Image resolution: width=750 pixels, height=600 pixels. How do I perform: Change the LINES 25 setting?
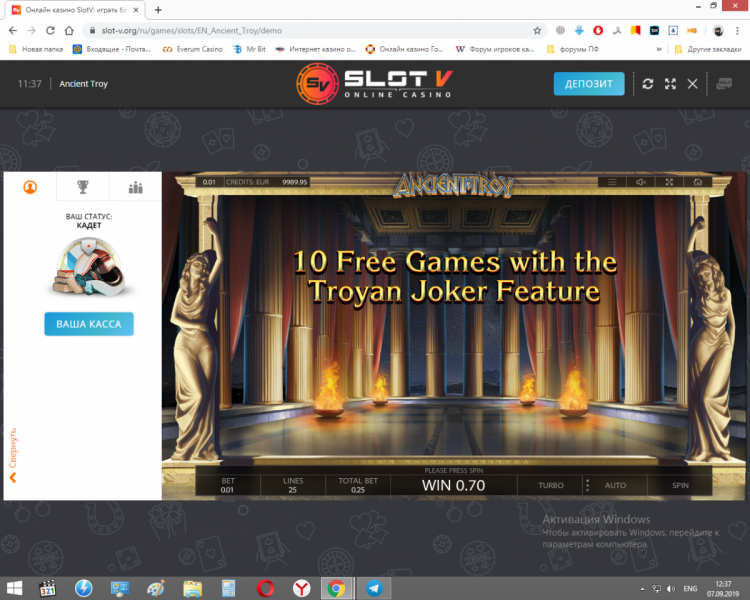[293, 485]
